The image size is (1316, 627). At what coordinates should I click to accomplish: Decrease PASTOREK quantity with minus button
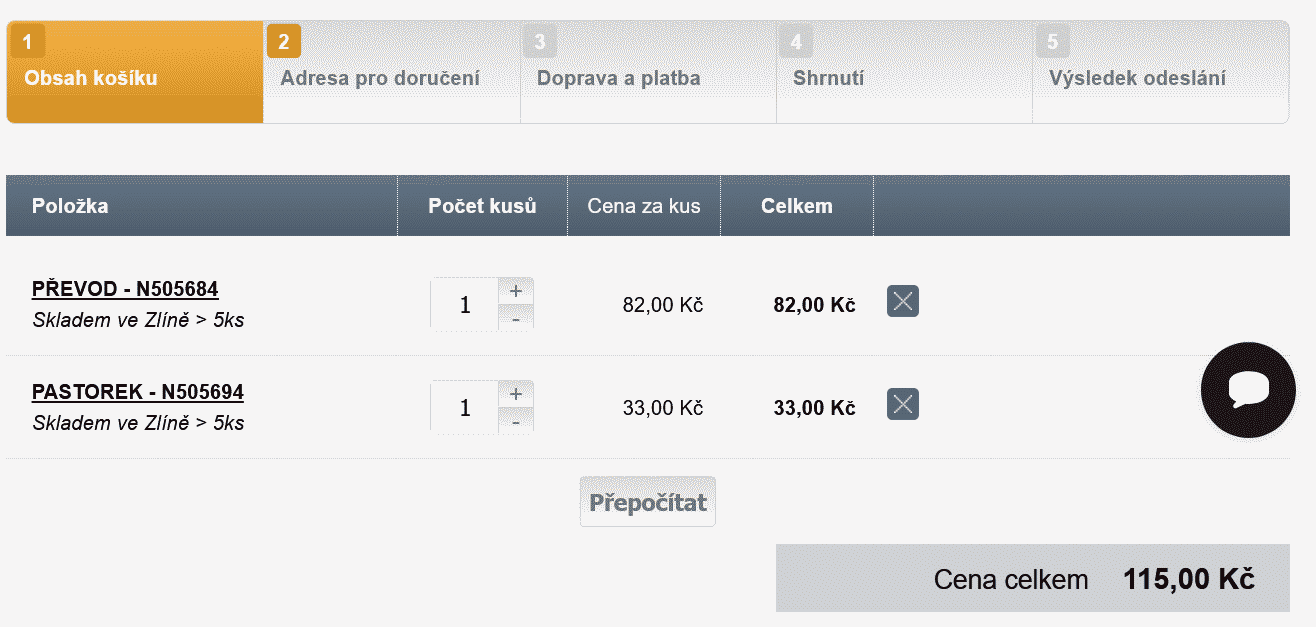(x=516, y=421)
